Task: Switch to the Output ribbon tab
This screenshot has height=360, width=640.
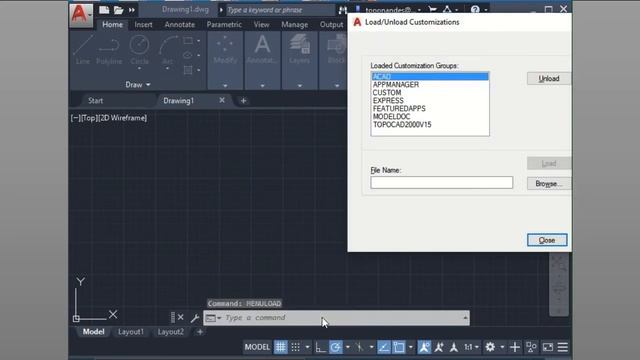Action: coord(331,24)
